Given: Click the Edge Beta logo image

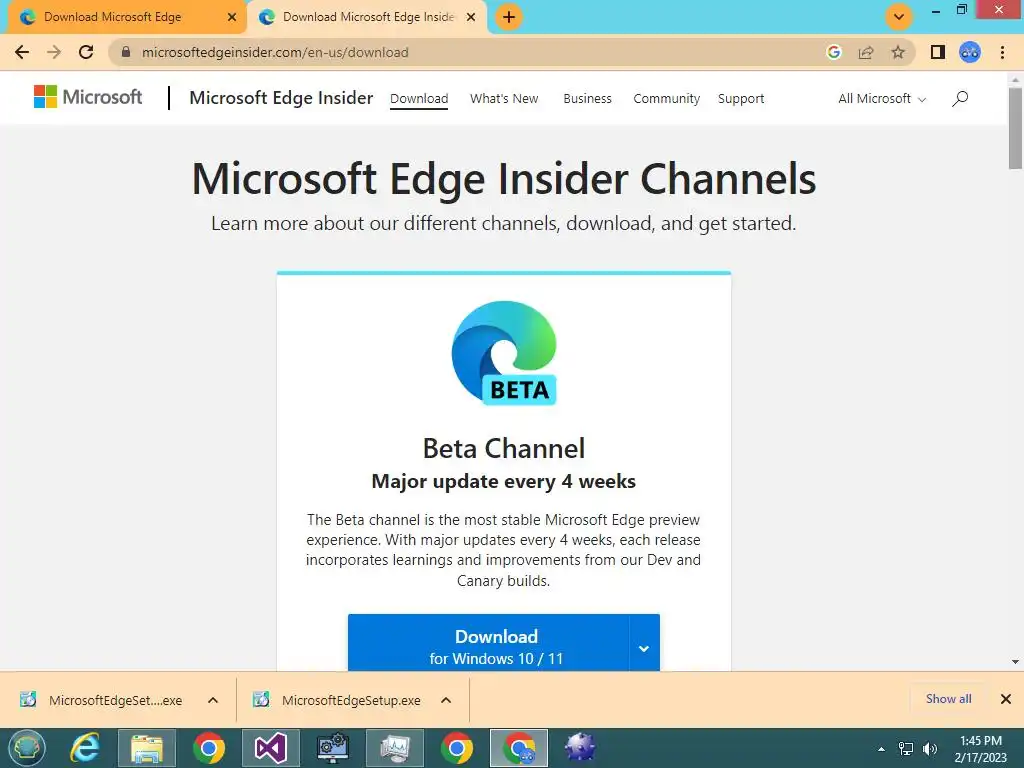Looking at the screenshot, I should coord(504,353).
